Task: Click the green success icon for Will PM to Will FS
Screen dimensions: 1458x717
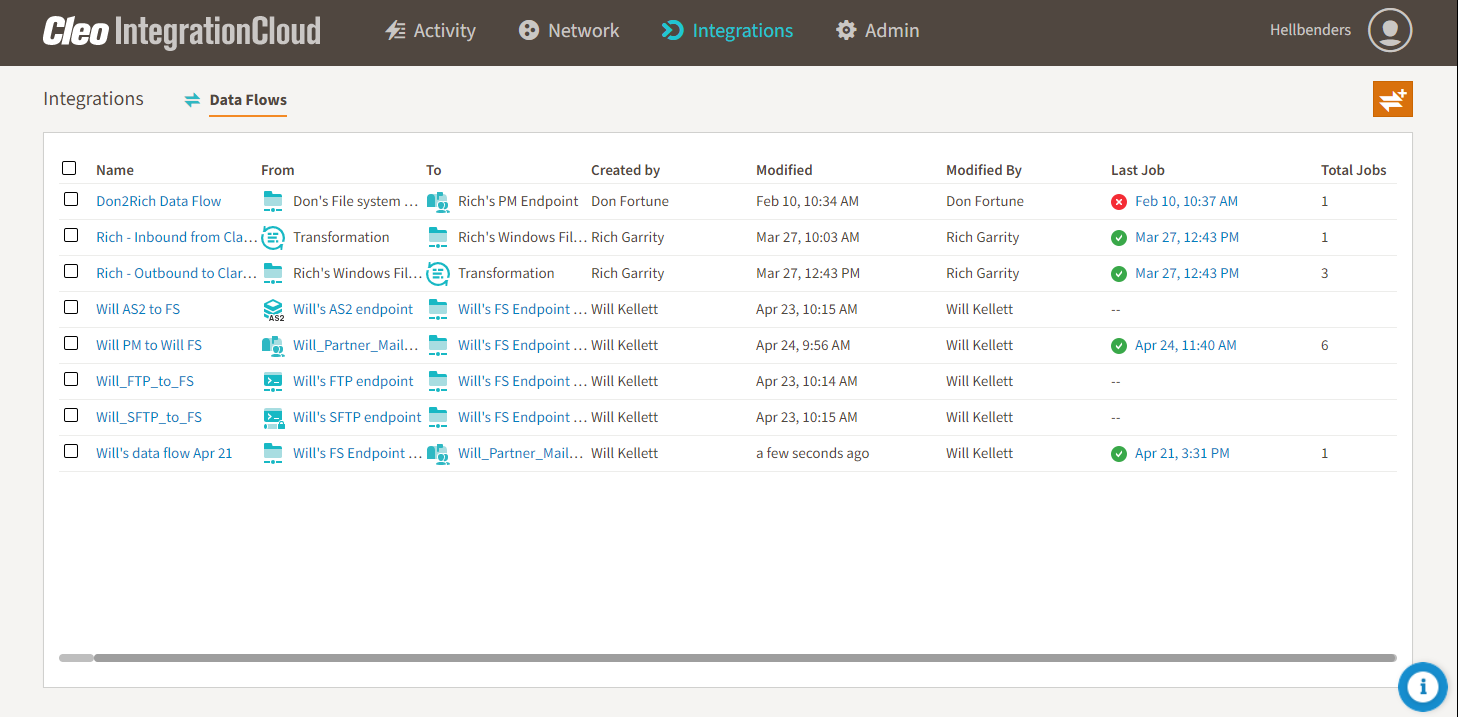Action: click(1119, 345)
